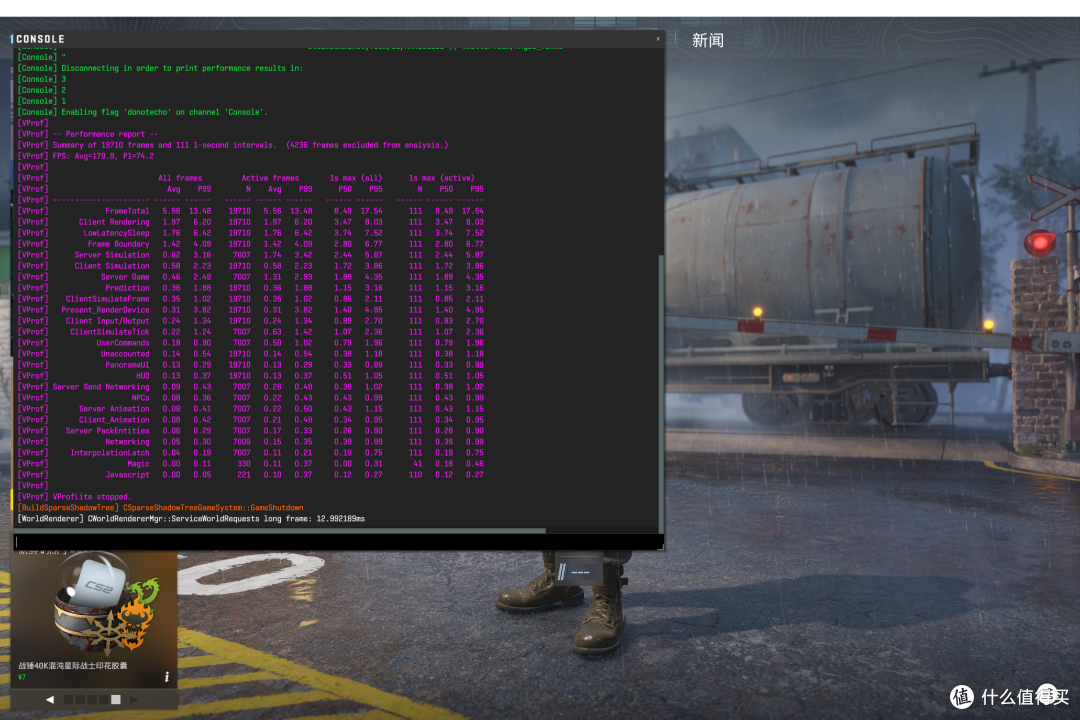Click the ClientSimulateTick row label

click(110, 333)
